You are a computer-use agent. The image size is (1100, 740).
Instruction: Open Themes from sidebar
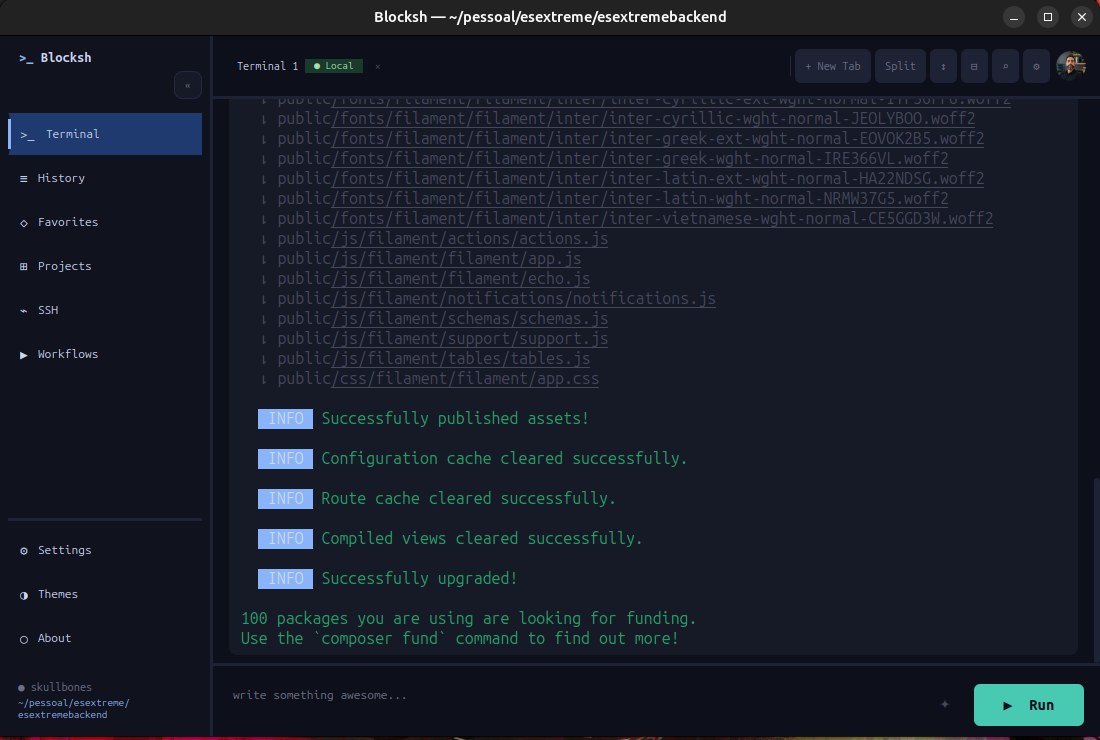pos(105,594)
